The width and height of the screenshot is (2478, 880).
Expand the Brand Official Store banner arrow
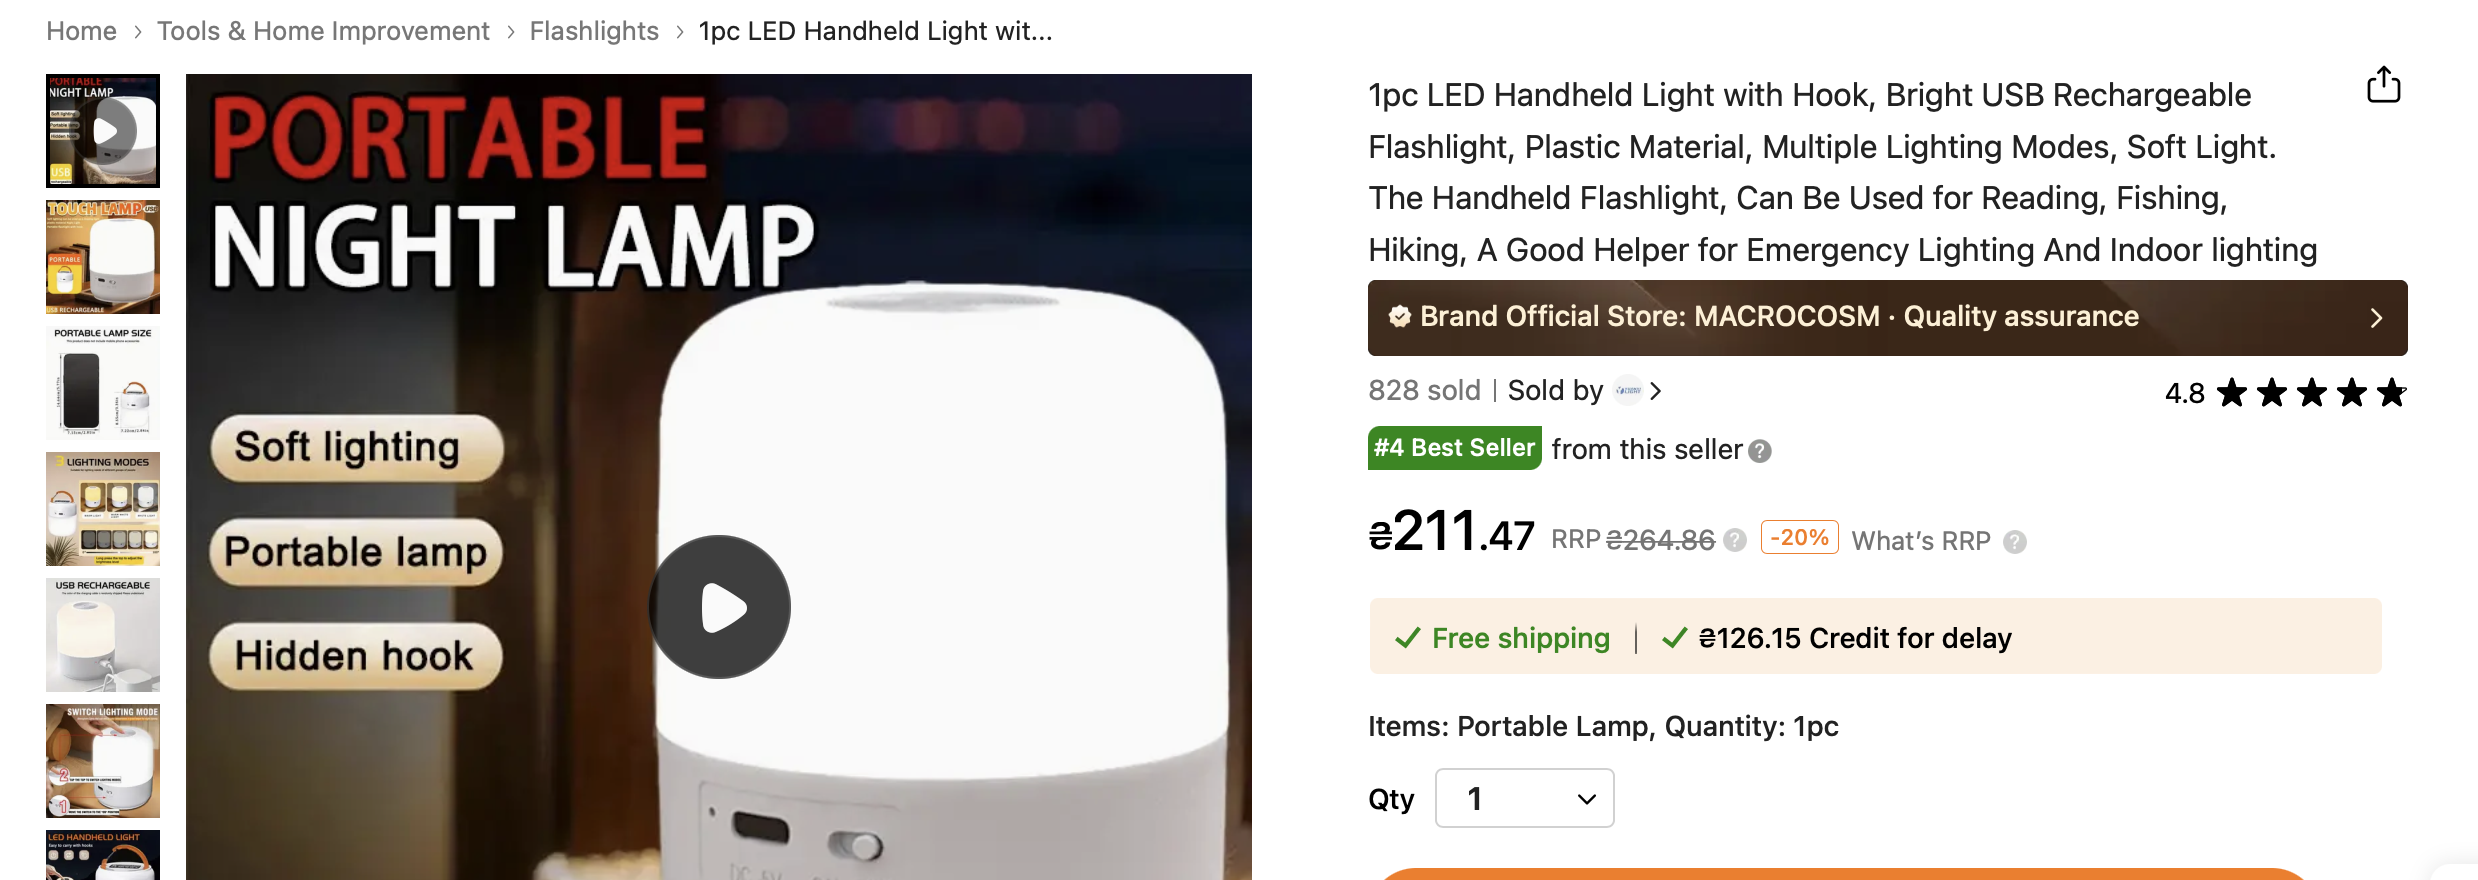[2376, 318]
